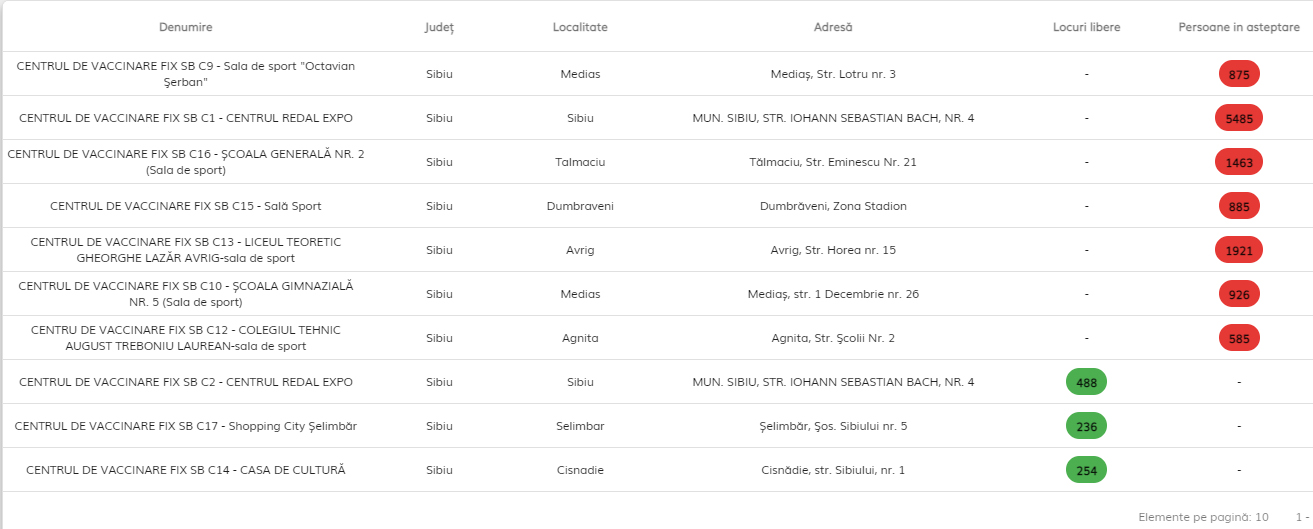Viewport: 1313px width, 529px height.
Task: Click the green 236 free slots badge
Action: [x=1087, y=426]
